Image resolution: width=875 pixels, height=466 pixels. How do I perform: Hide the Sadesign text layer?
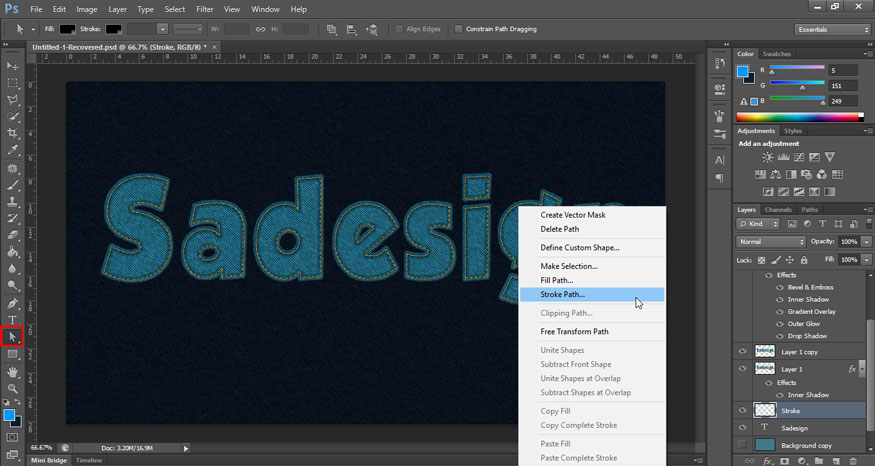coord(742,427)
